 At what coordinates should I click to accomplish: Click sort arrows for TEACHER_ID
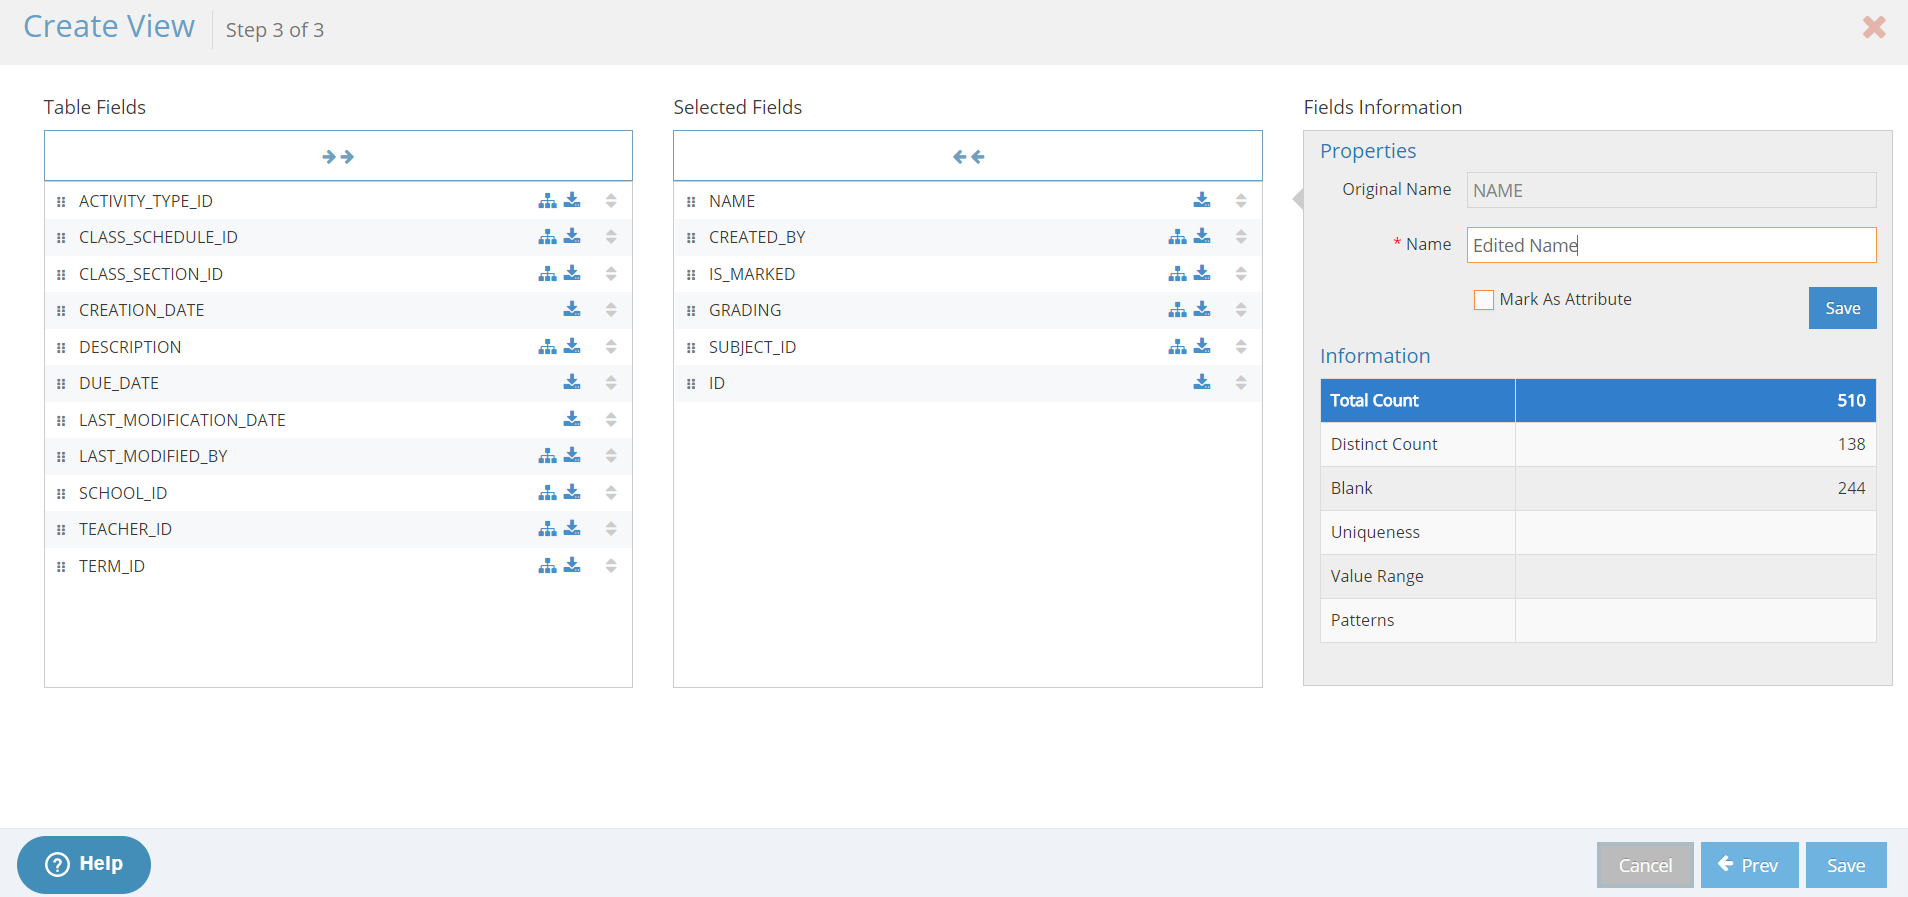(x=611, y=529)
